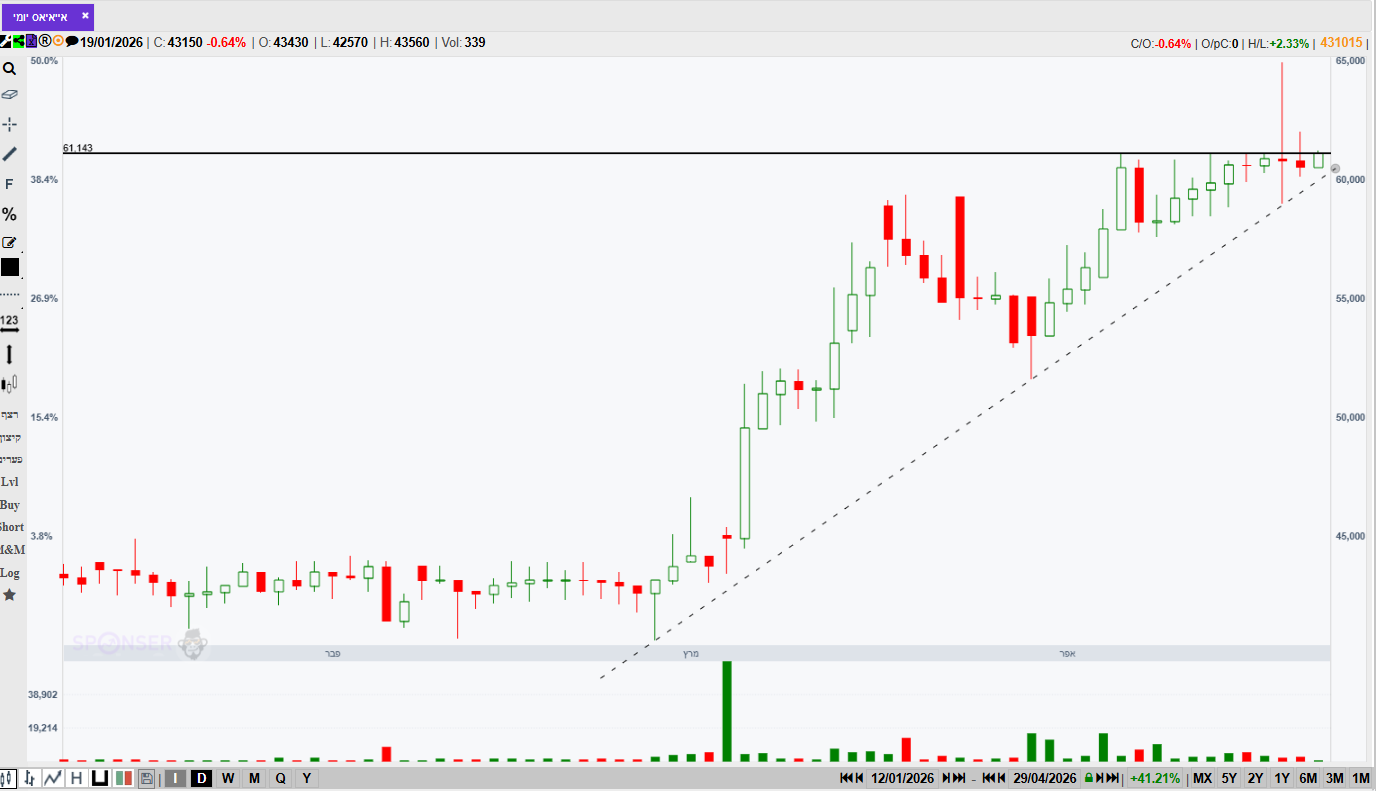This screenshot has height=791, width=1378.
Task: Expand the candle type dropdown in sidebar
Action: point(9,384)
